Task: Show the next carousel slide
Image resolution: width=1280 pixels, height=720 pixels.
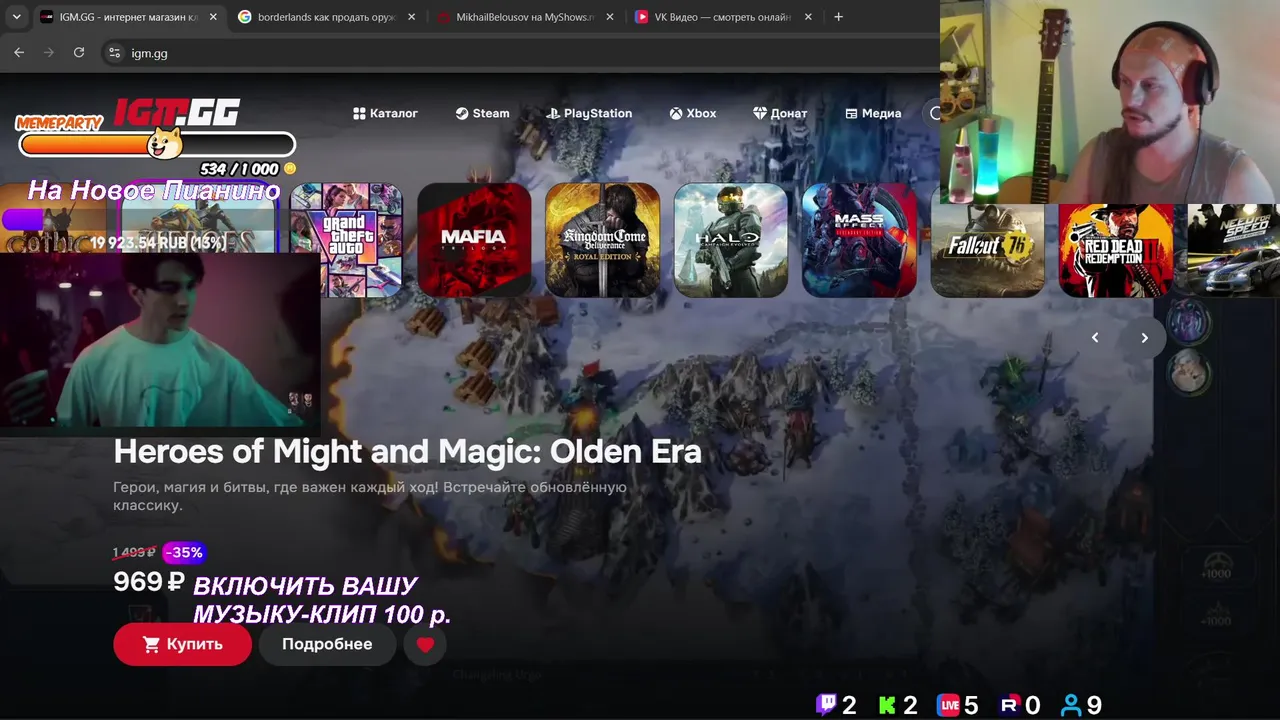Action: coord(1145,338)
